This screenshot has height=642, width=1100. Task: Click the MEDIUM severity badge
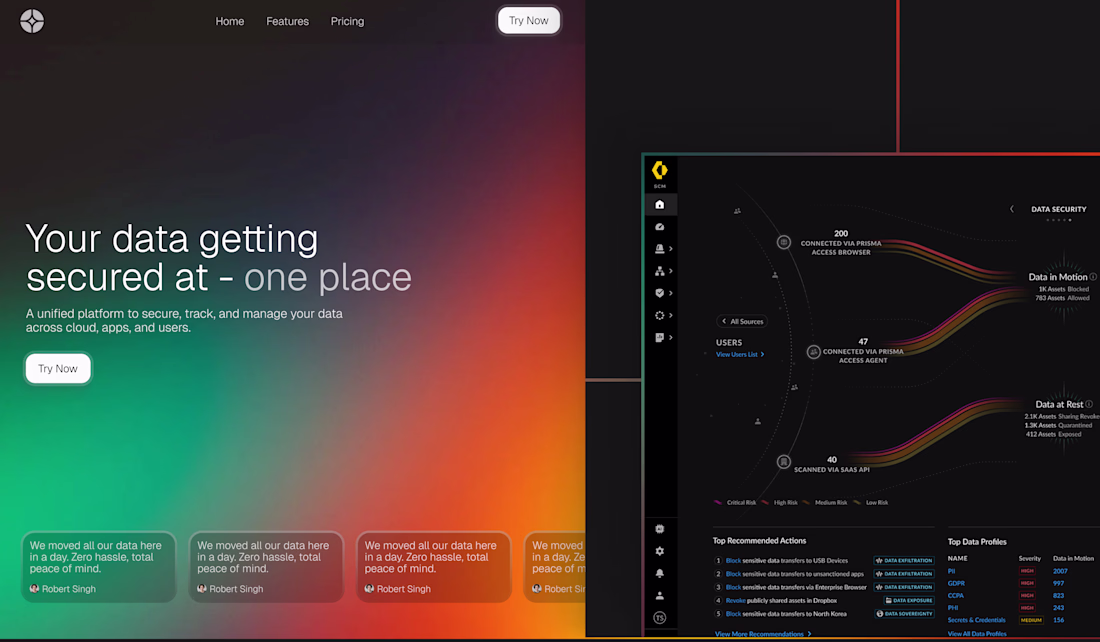tap(1031, 620)
